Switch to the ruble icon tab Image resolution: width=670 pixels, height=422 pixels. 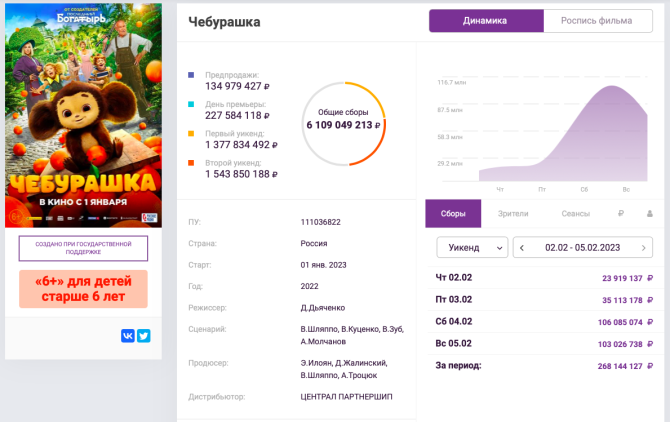point(621,214)
